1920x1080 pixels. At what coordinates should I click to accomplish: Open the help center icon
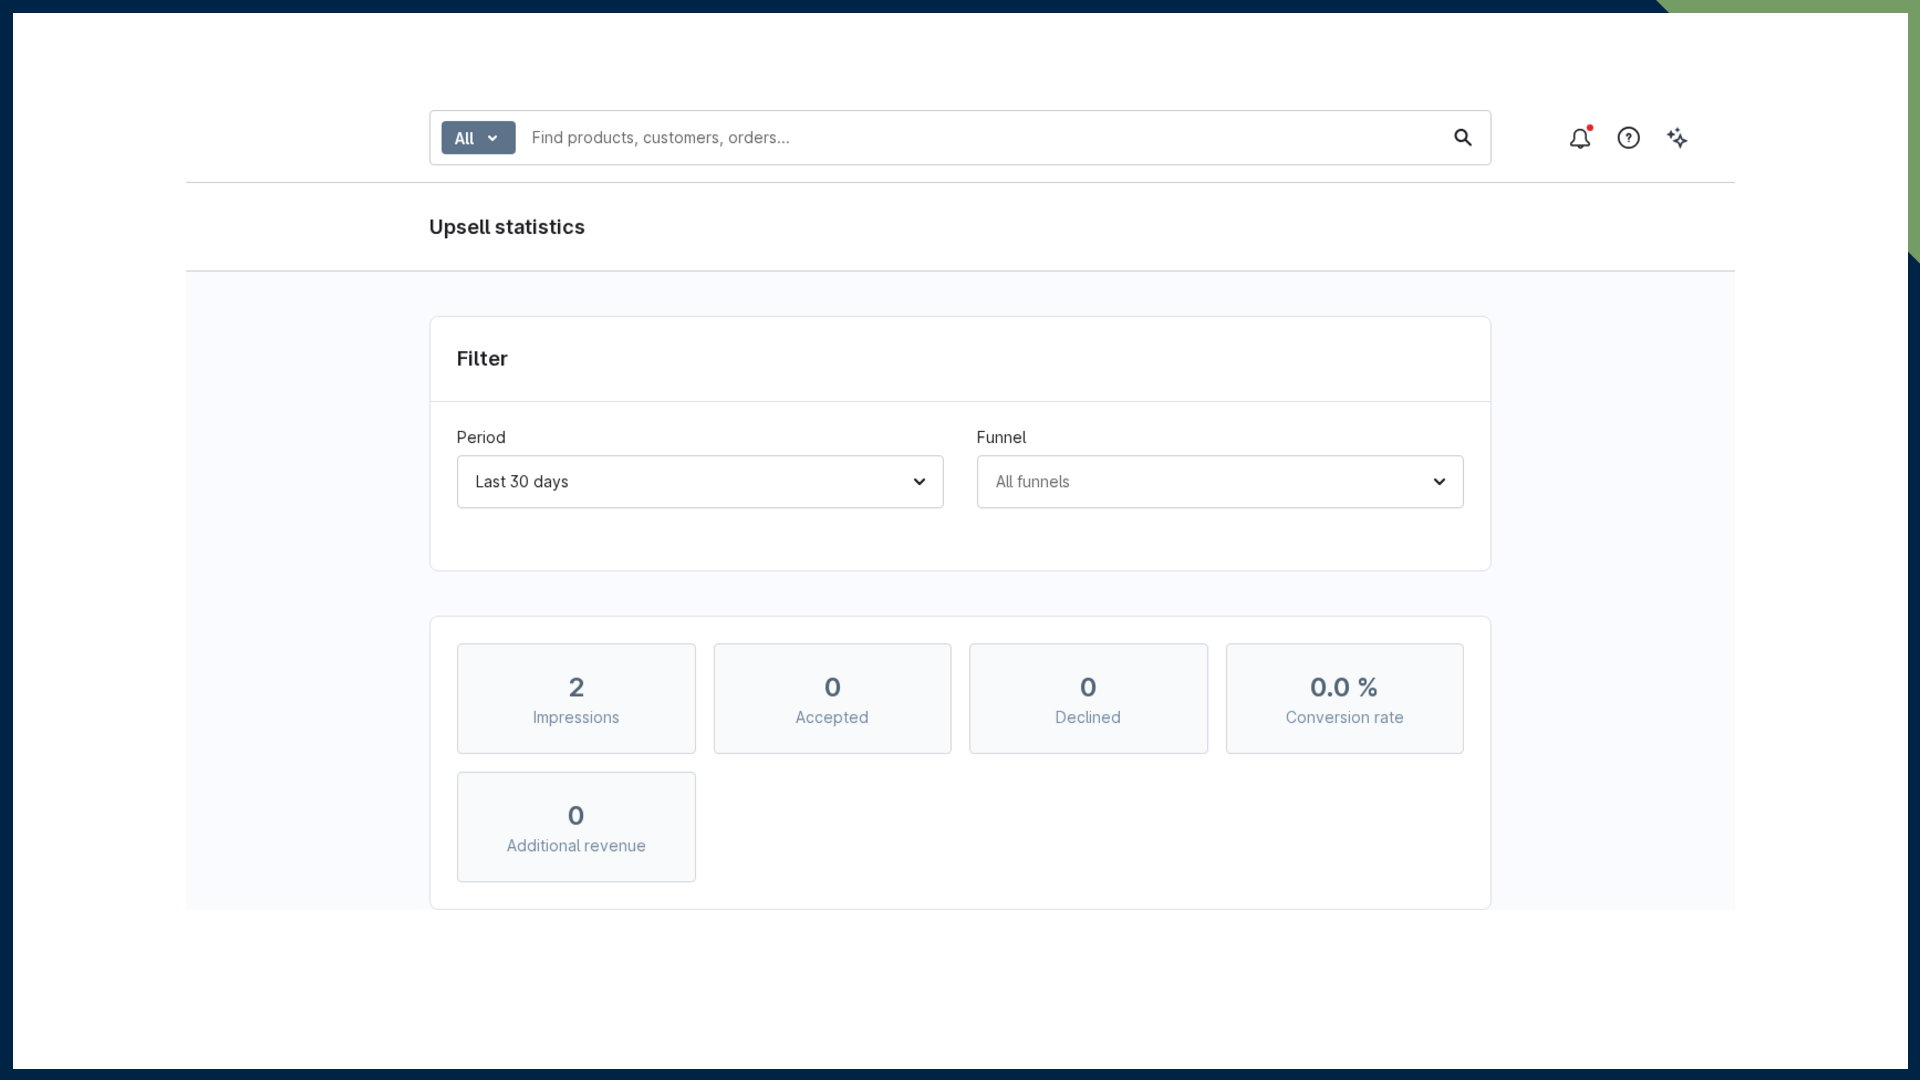coord(1628,138)
